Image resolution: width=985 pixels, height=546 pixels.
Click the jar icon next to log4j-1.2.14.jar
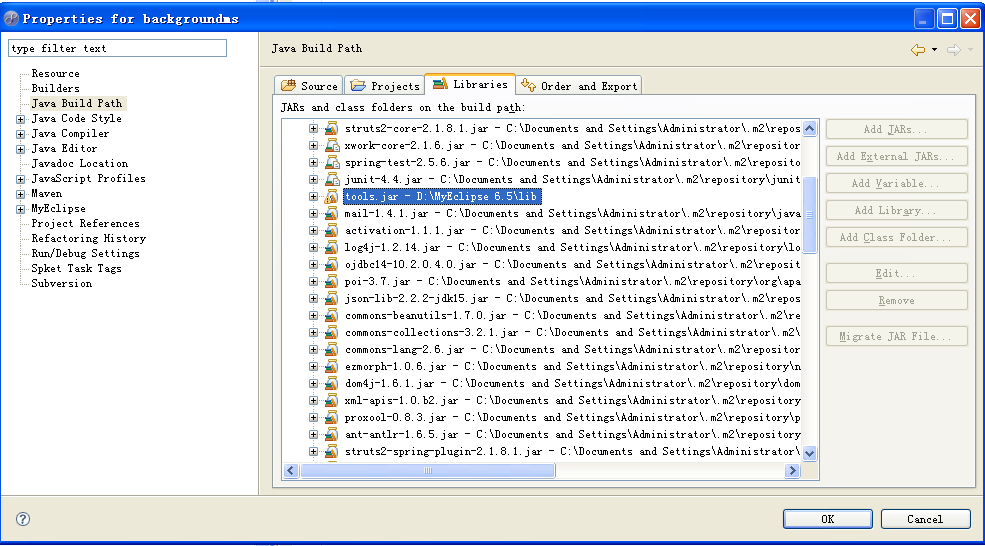pyautogui.click(x=331, y=248)
